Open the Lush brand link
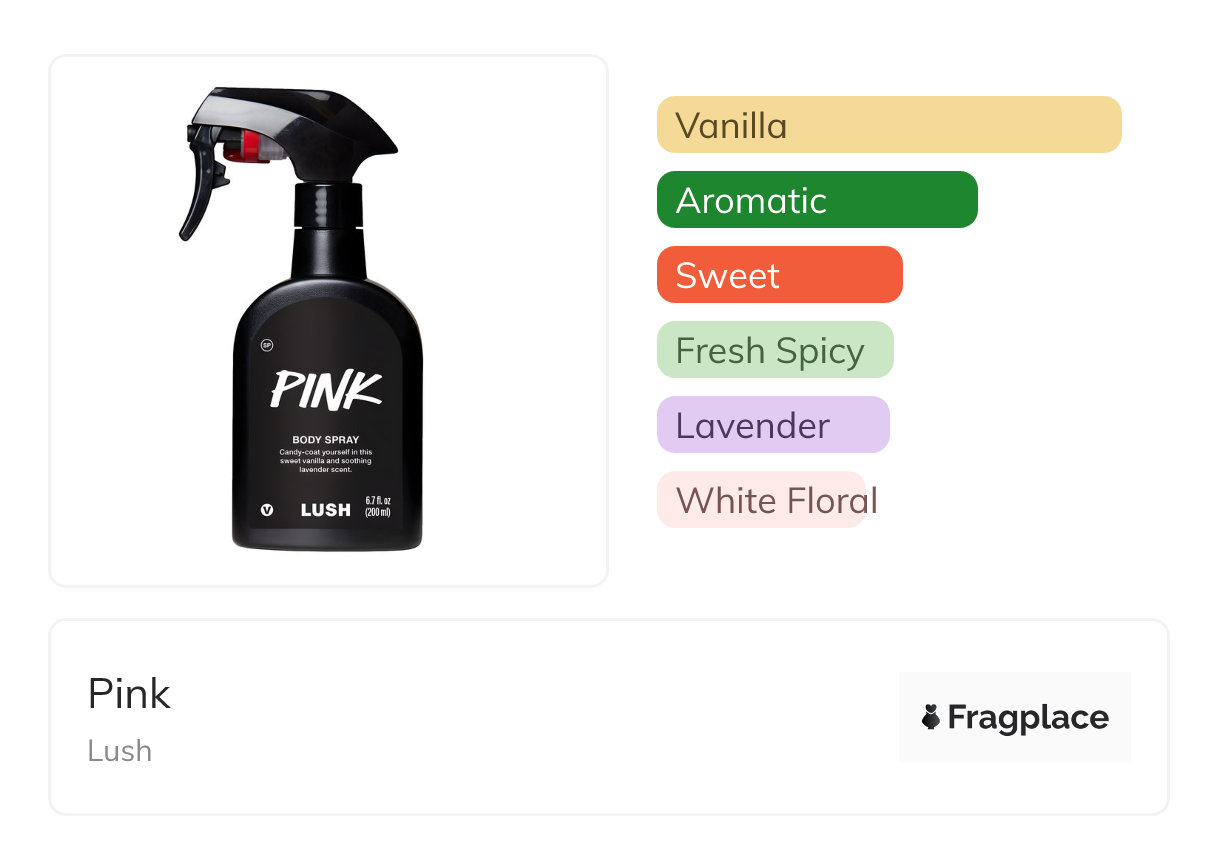 tap(120, 751)
